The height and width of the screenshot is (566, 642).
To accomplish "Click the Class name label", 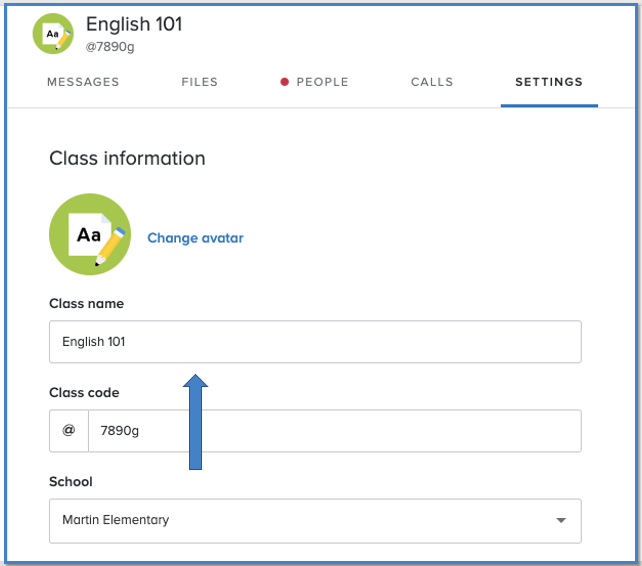I will [x=86, y=303].
